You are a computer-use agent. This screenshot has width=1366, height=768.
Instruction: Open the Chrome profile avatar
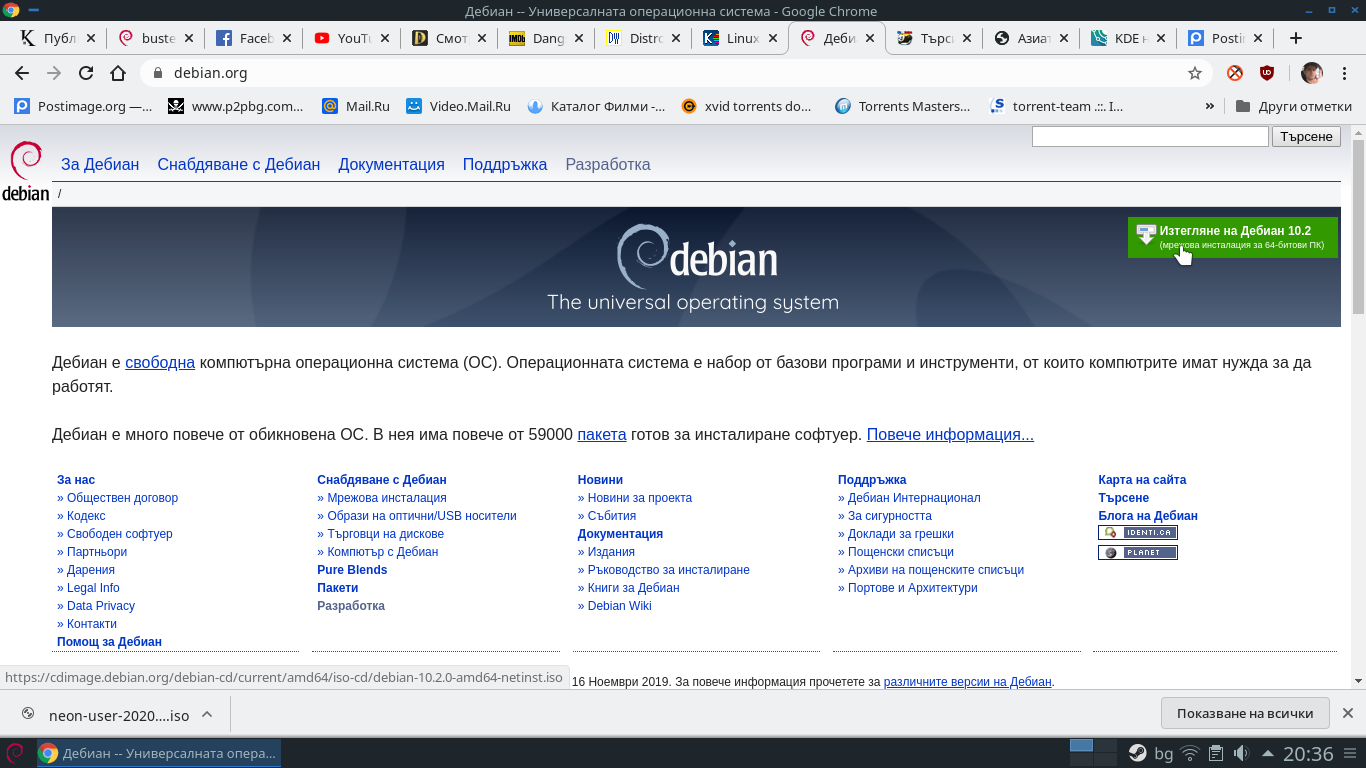(x=1312, y=73)
